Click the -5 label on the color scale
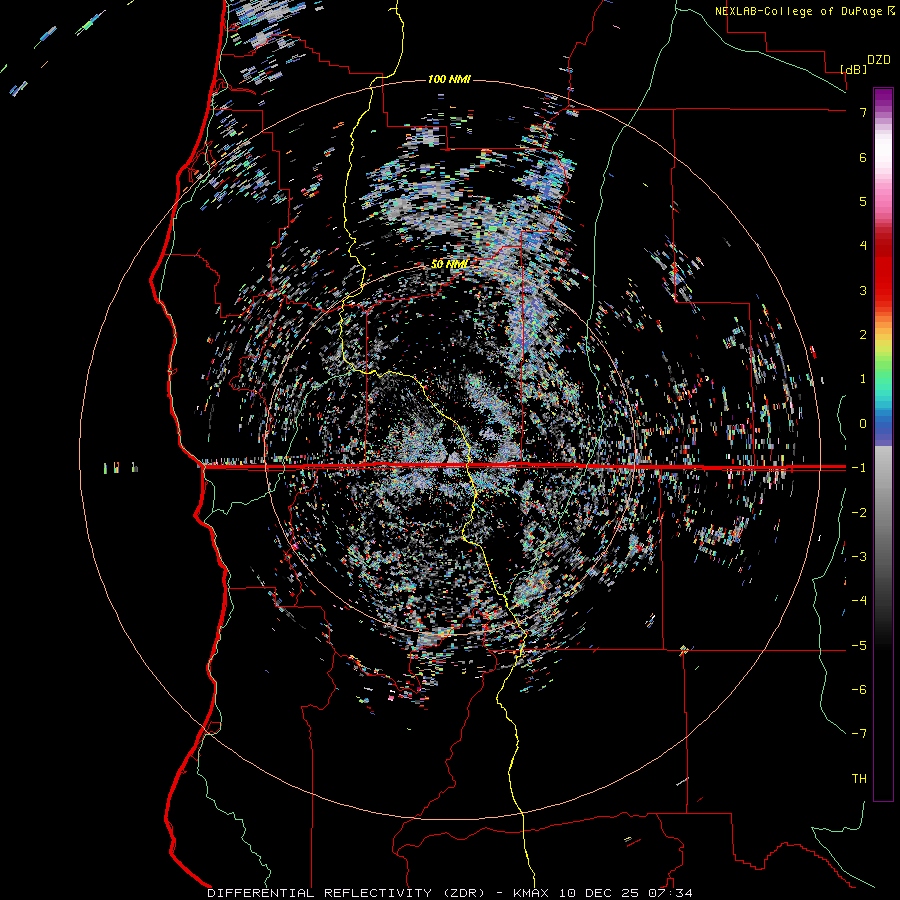 tap(859, 646)
